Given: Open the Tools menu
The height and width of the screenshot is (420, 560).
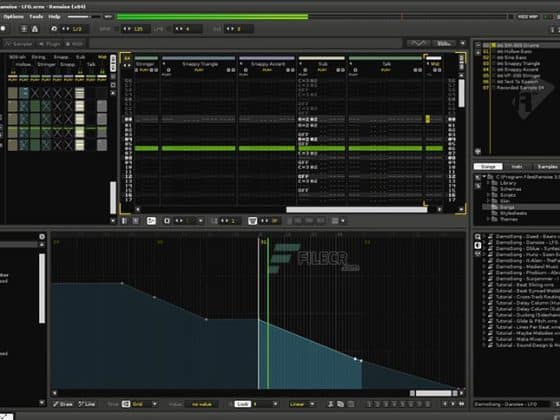Looking at the screenshot, I should [x=36, y=17].
